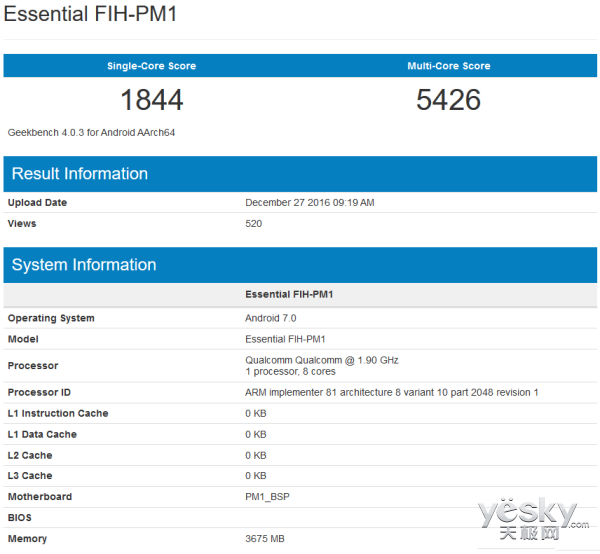600x554 pixels.
Task: Select the 'Single-Core Score' header
Action: pos(152,66)
